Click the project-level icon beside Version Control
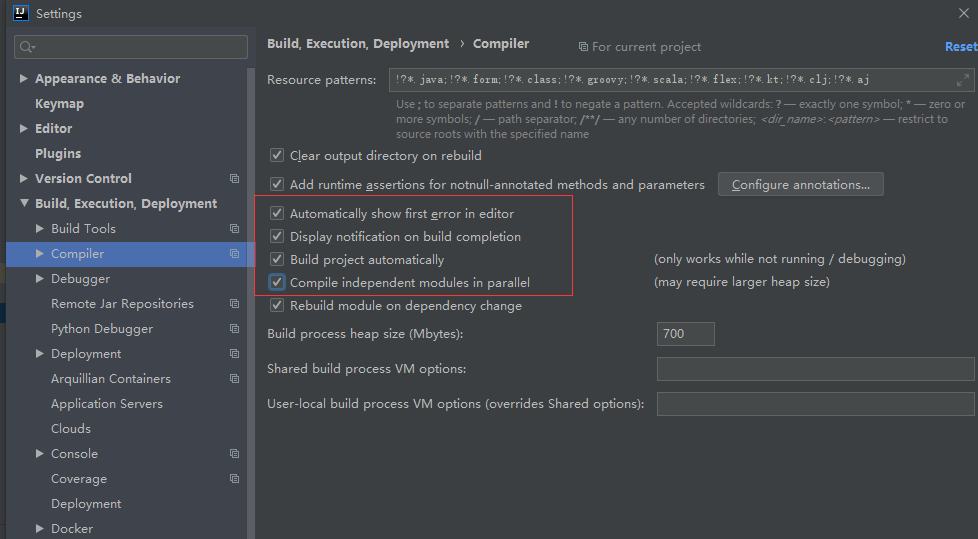The height and width of the screenshot is (539, 978). click(x=235, y=178)
